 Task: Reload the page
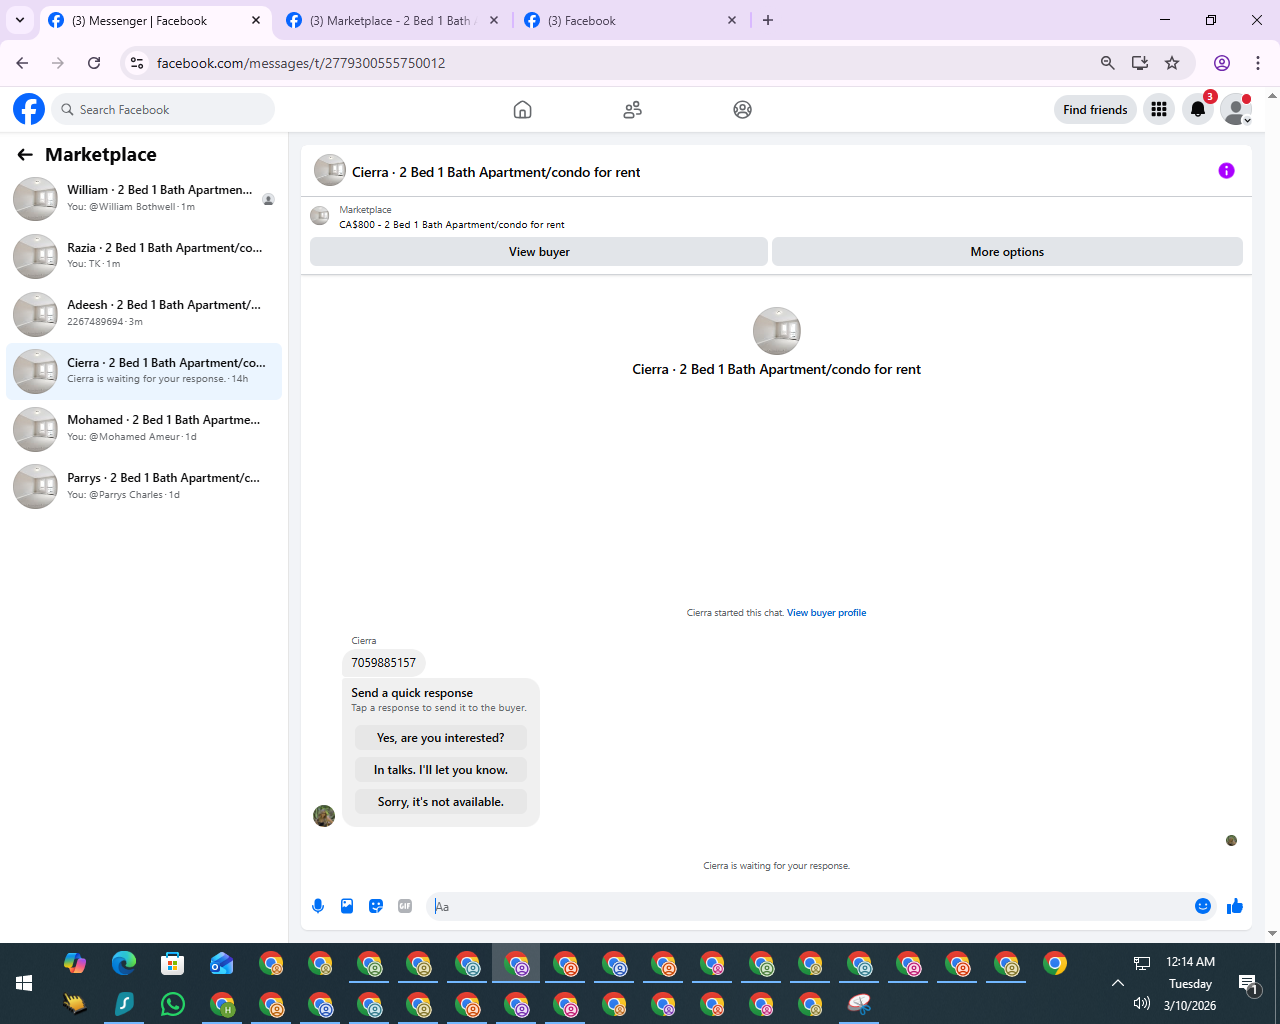pyautogui.click(x=94, y=63)
